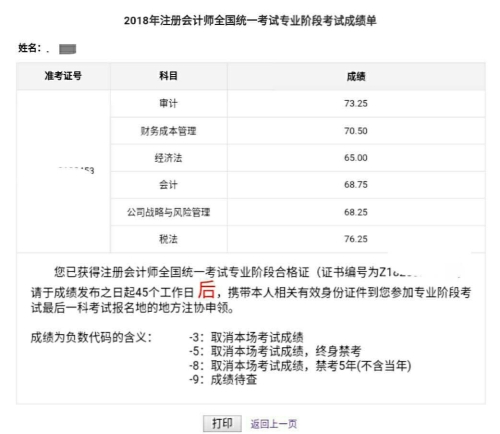Select the 会计 subject cell

click(169, 185)
